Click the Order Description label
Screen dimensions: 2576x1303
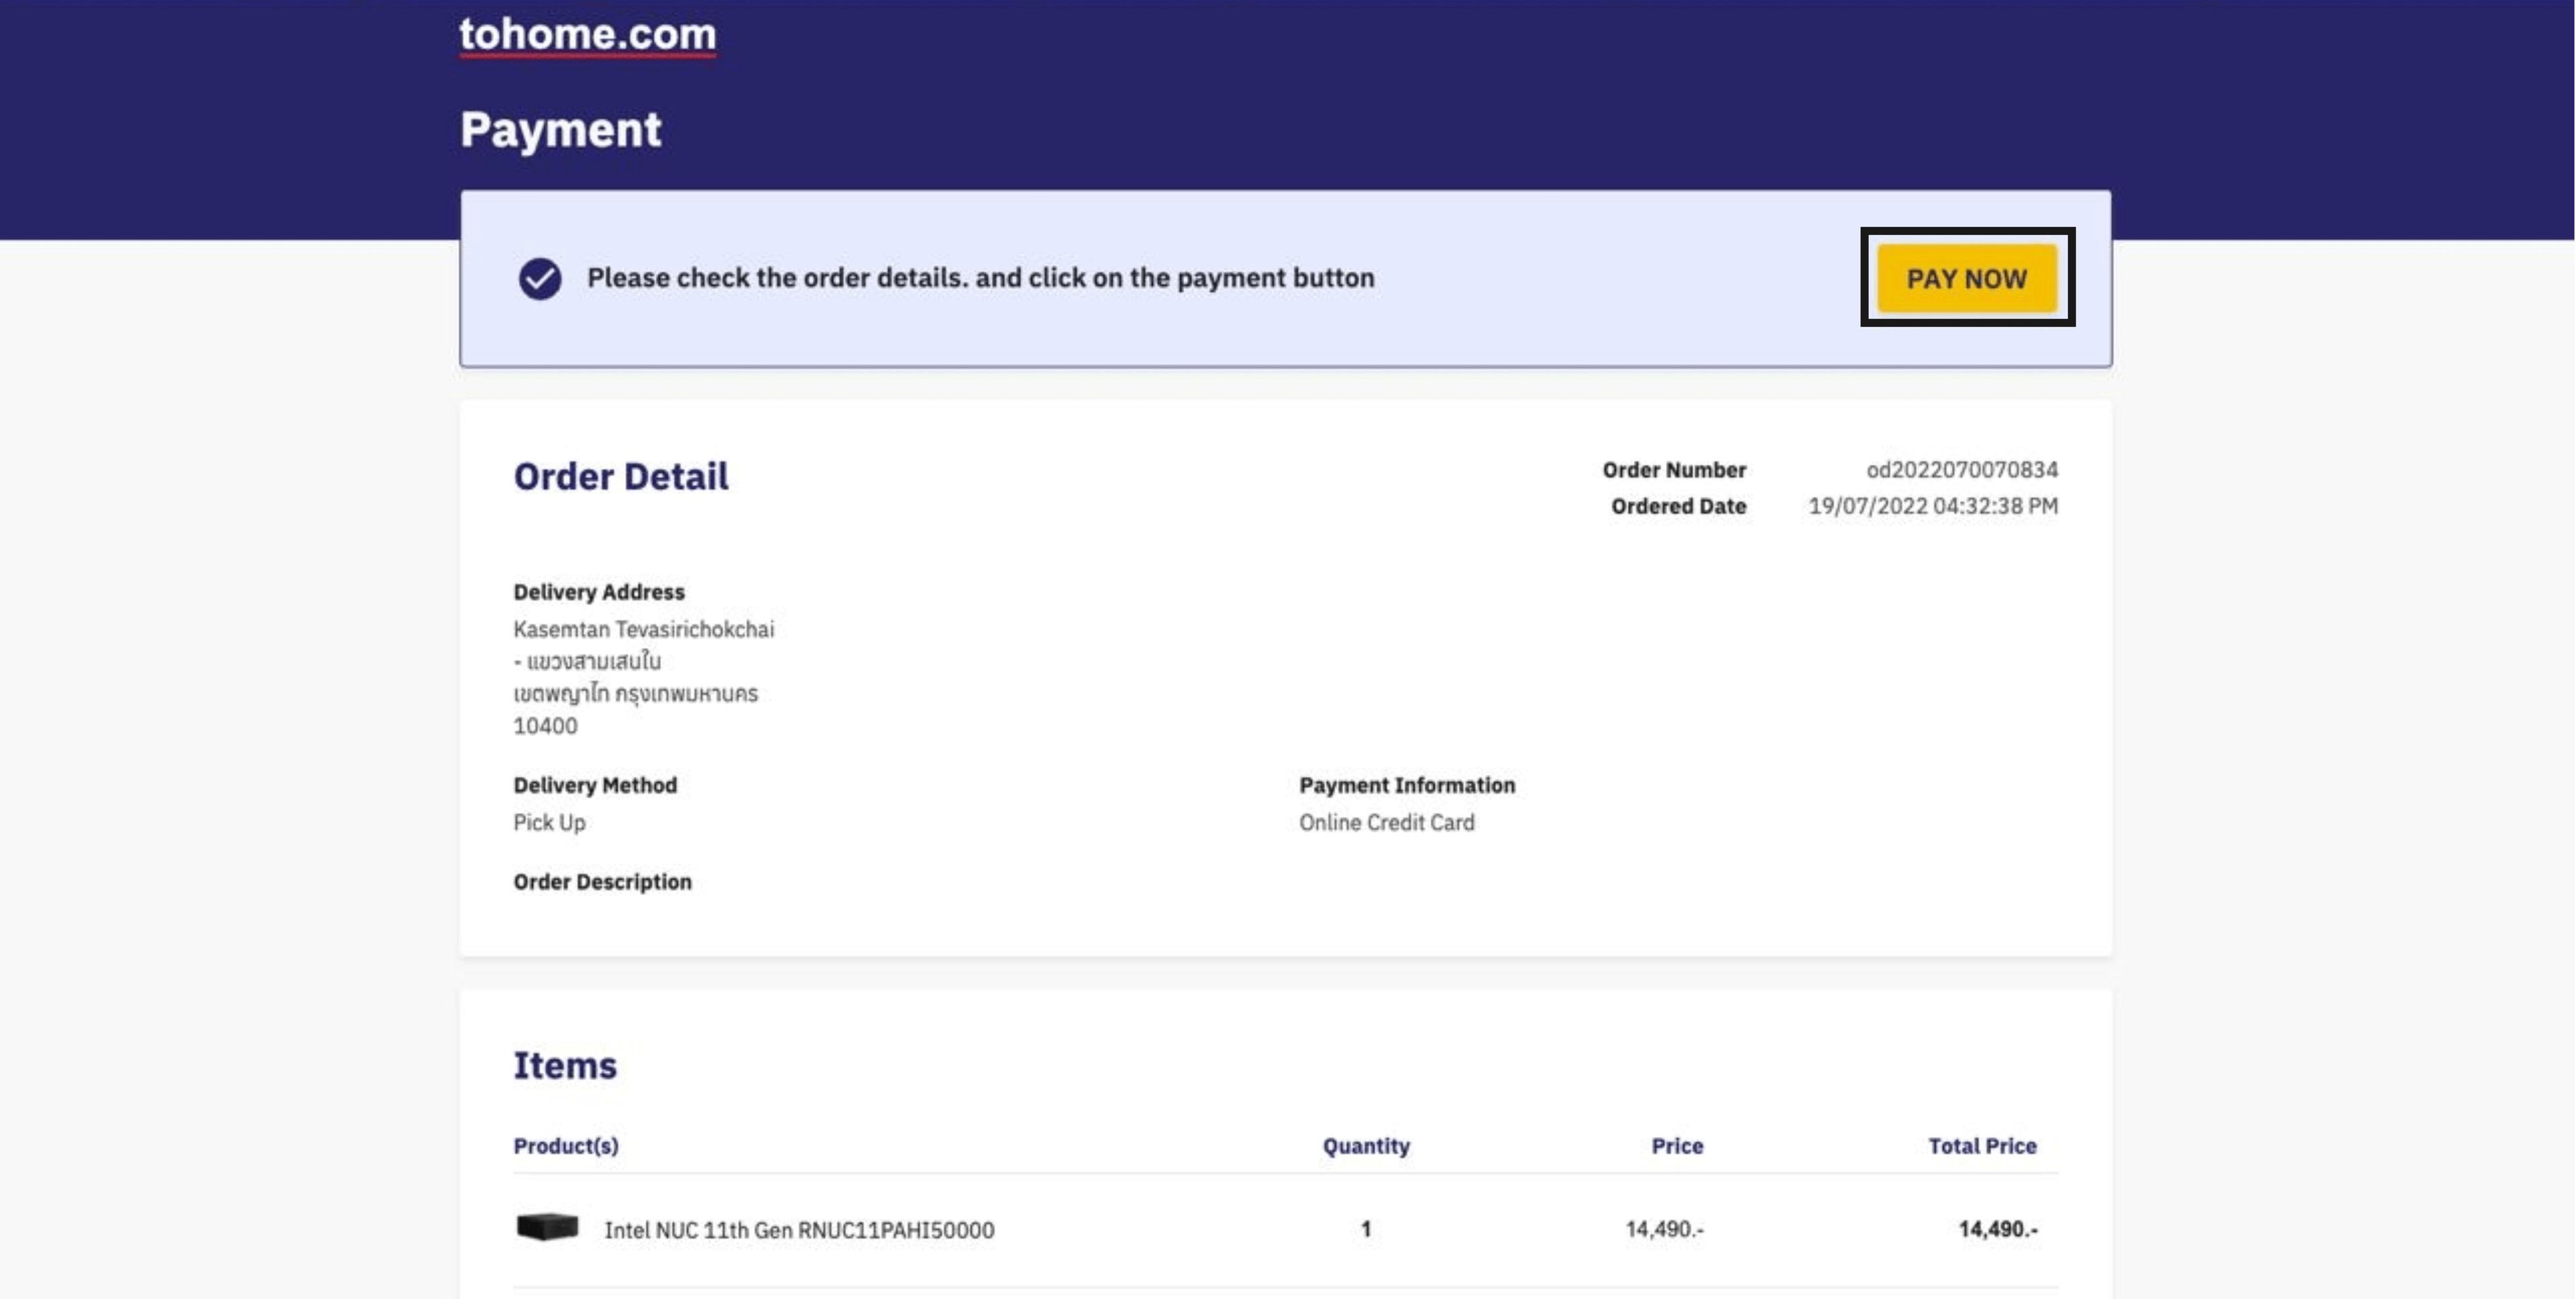[x=602, y=882]
